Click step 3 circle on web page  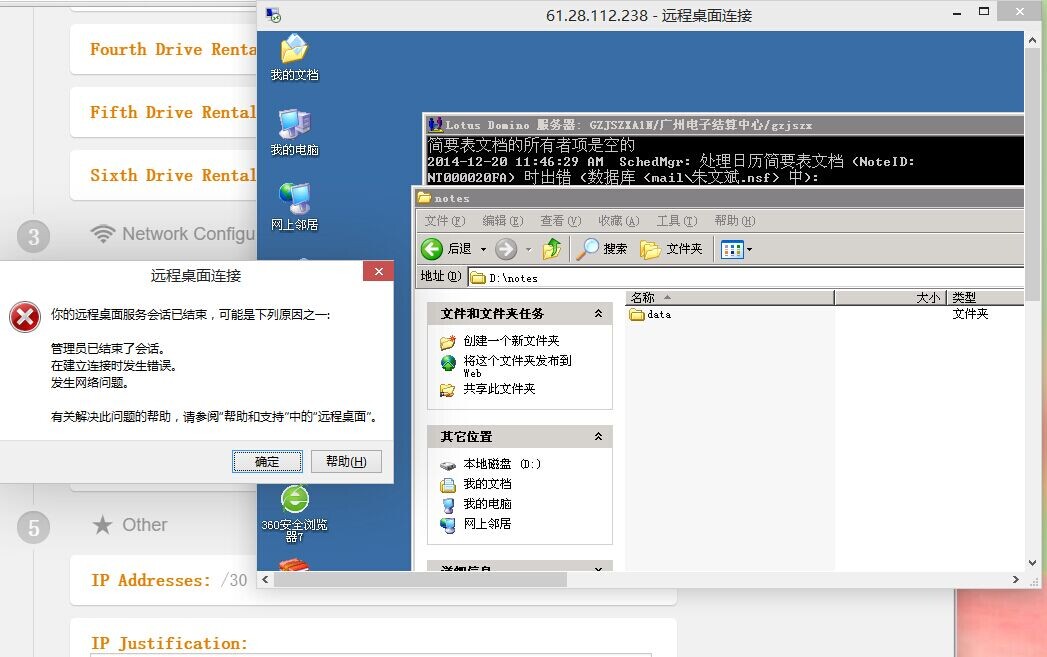(x=33, y=236)
